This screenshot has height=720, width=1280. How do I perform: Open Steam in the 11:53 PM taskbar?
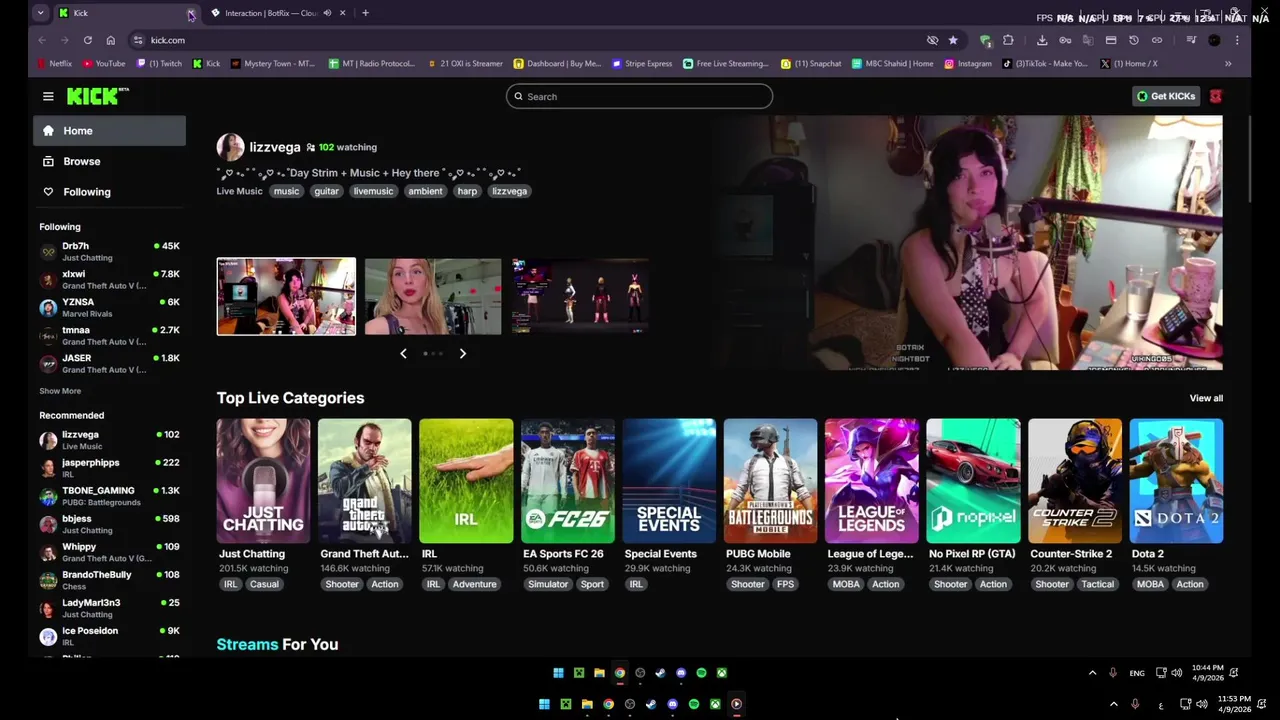coord(651,704)
